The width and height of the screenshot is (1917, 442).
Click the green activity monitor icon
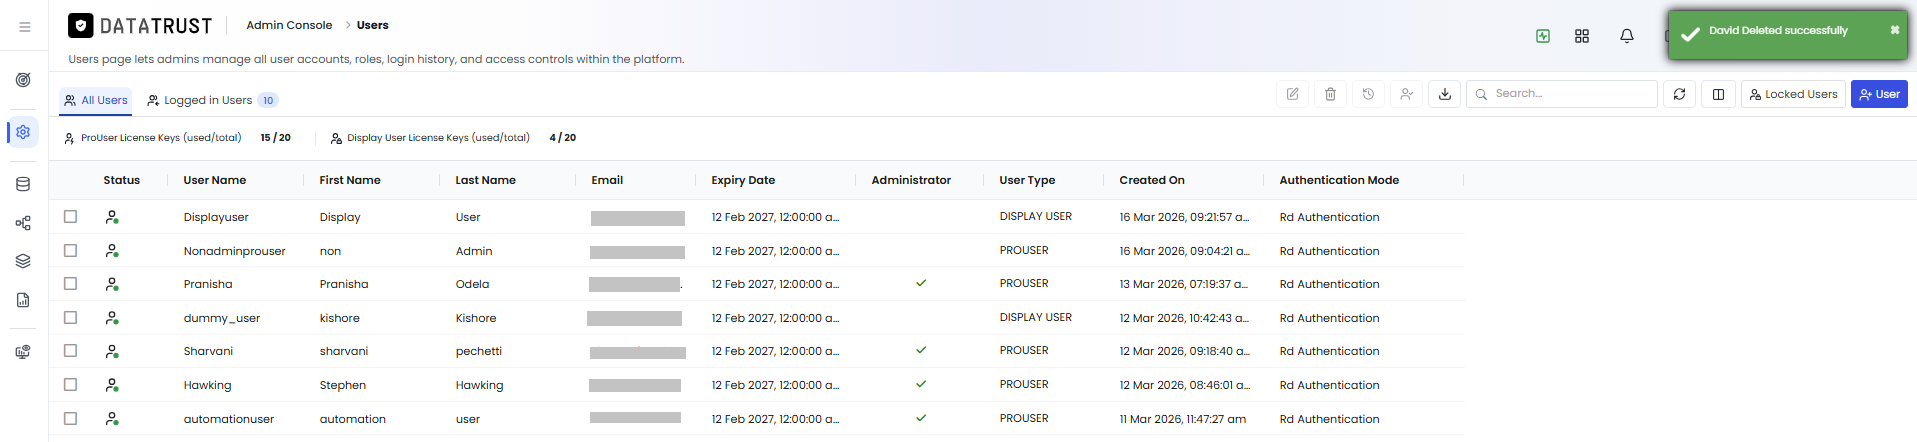click(x=1543, y=36)
